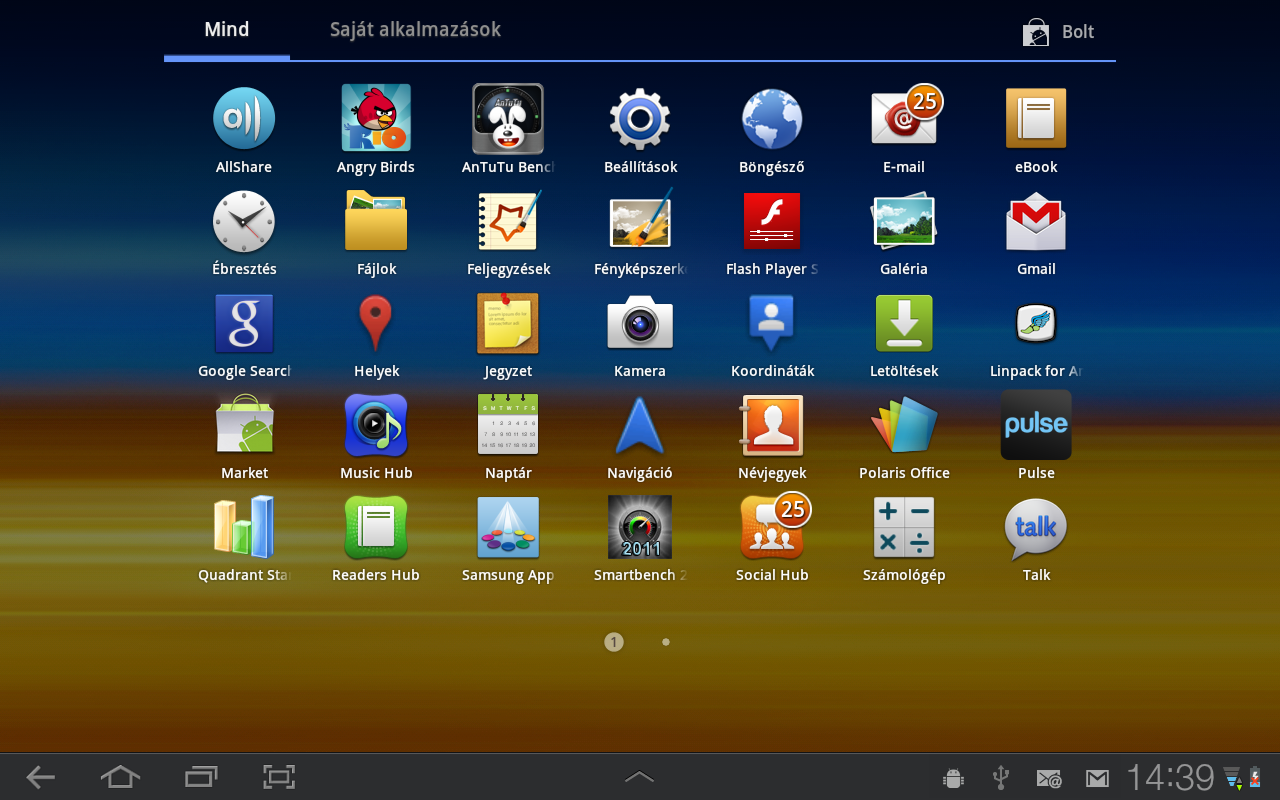Image resolution: width=1280 pixels, height=800 pixels.
Task: Go to app page 2 dot
Action: [666, 642]
